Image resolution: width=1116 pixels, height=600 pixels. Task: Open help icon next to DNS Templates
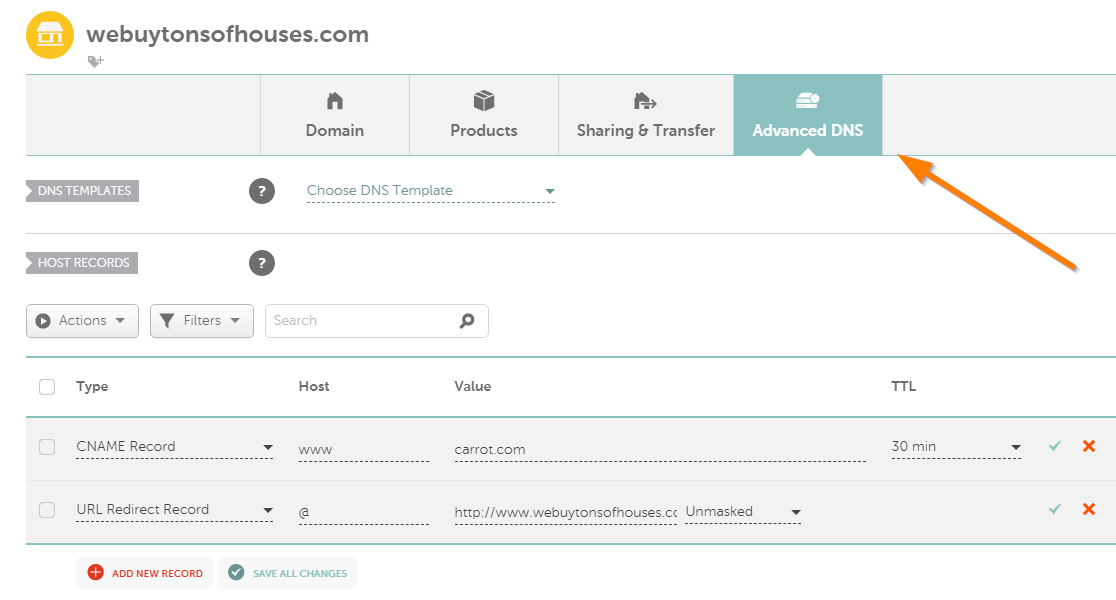pyautogui.click(x=262, y=191)
